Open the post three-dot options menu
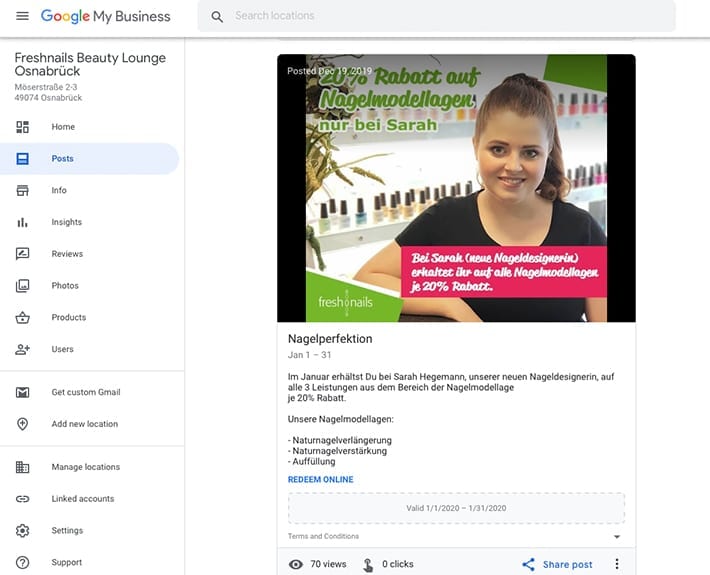Screen dimensions: 710x575 click(x=617, y=564)
